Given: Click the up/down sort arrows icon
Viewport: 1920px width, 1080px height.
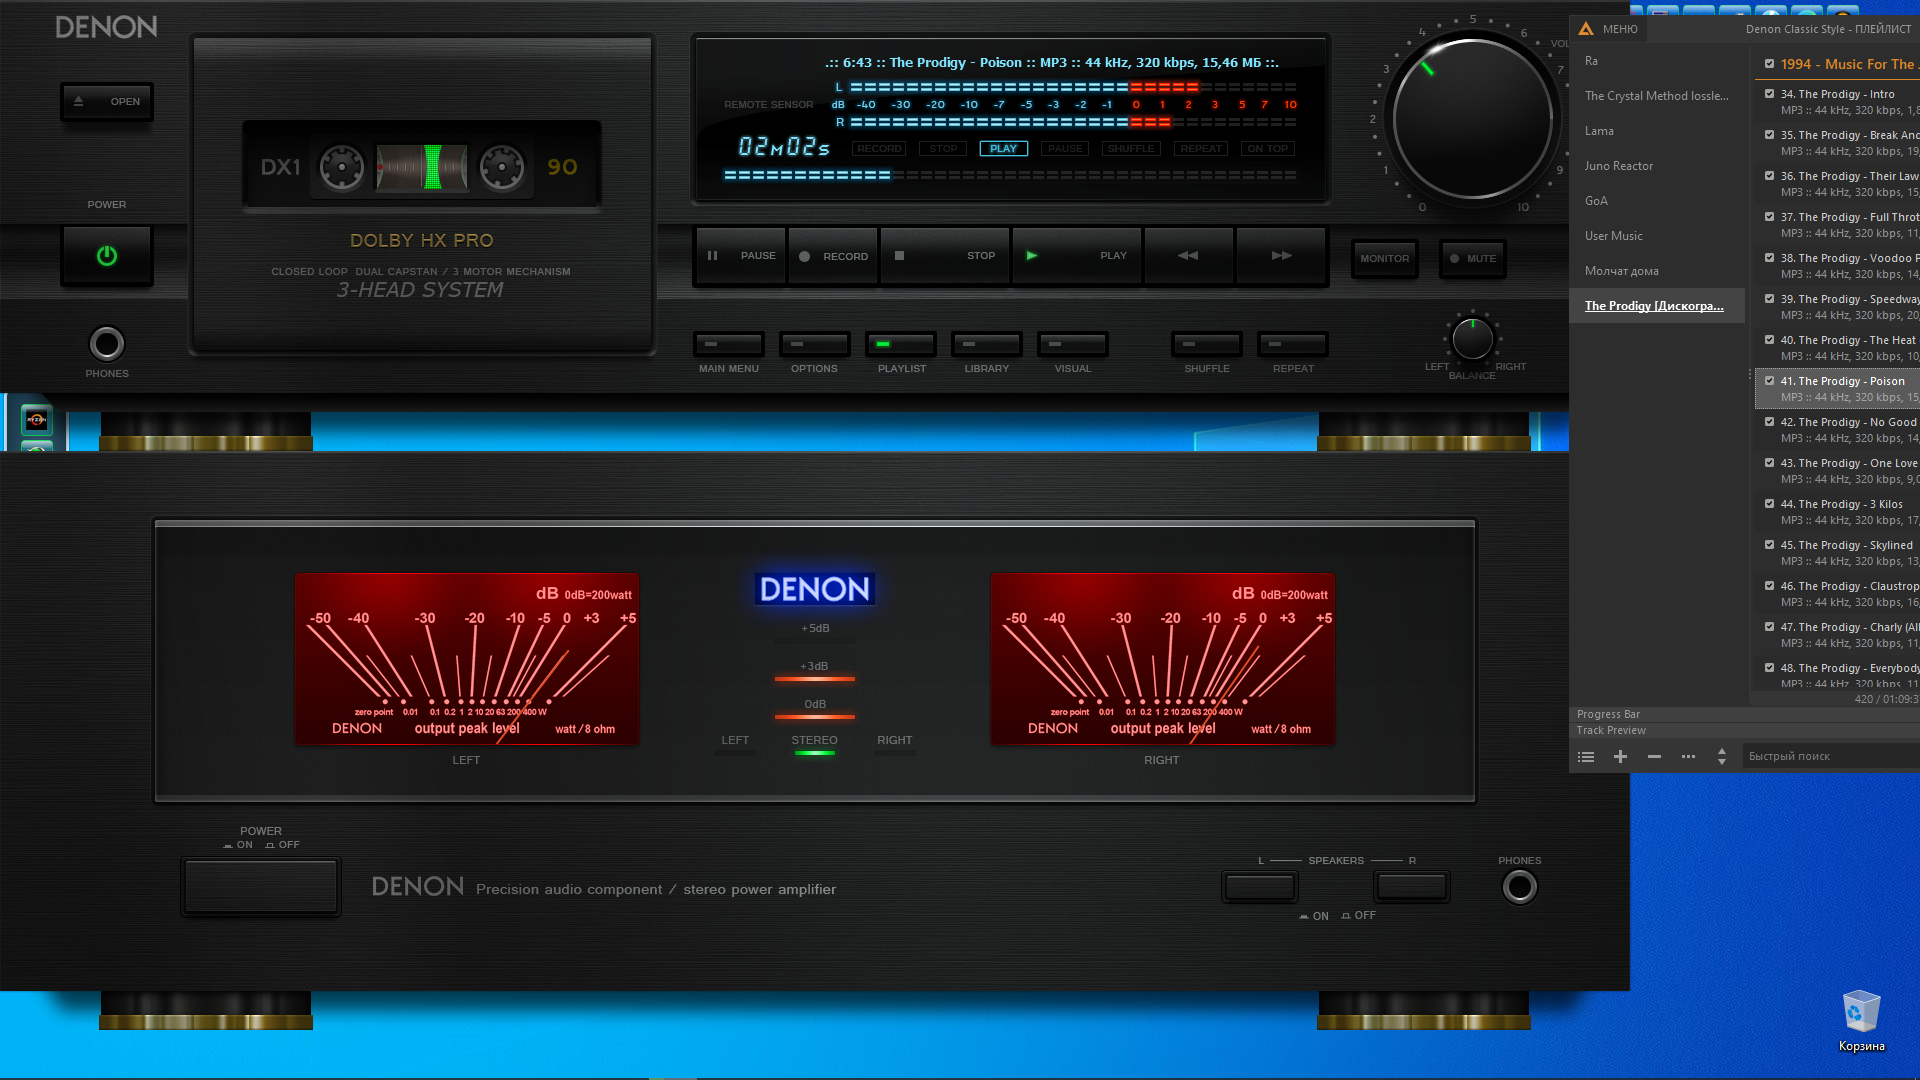Looking at the screenshot, I should coord(1722,757).
